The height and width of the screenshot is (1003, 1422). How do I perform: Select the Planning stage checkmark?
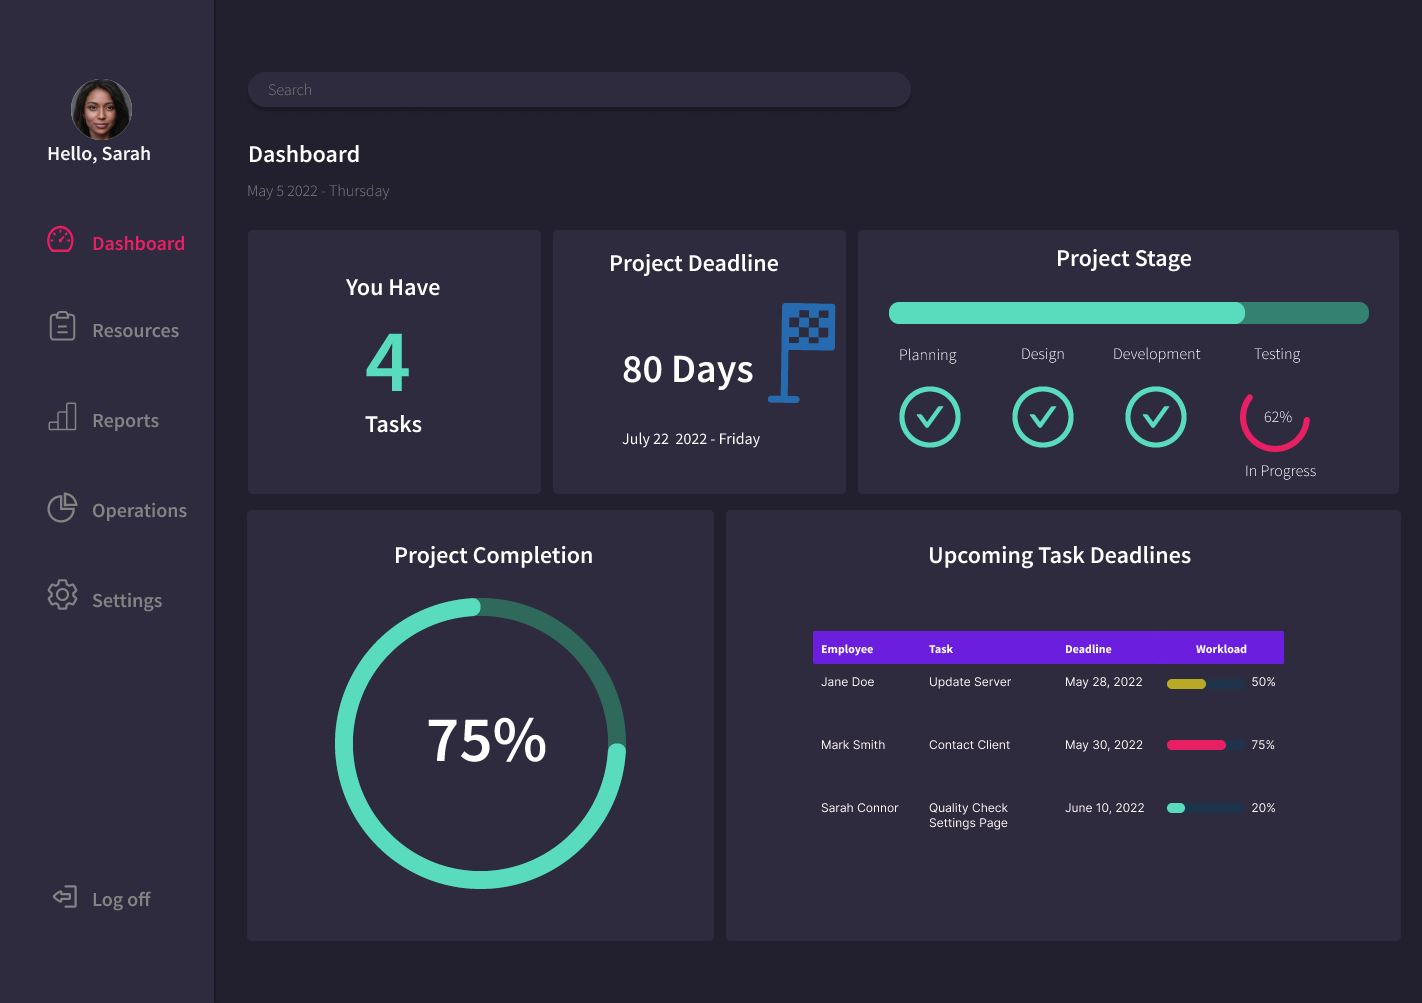click(929, 417)
